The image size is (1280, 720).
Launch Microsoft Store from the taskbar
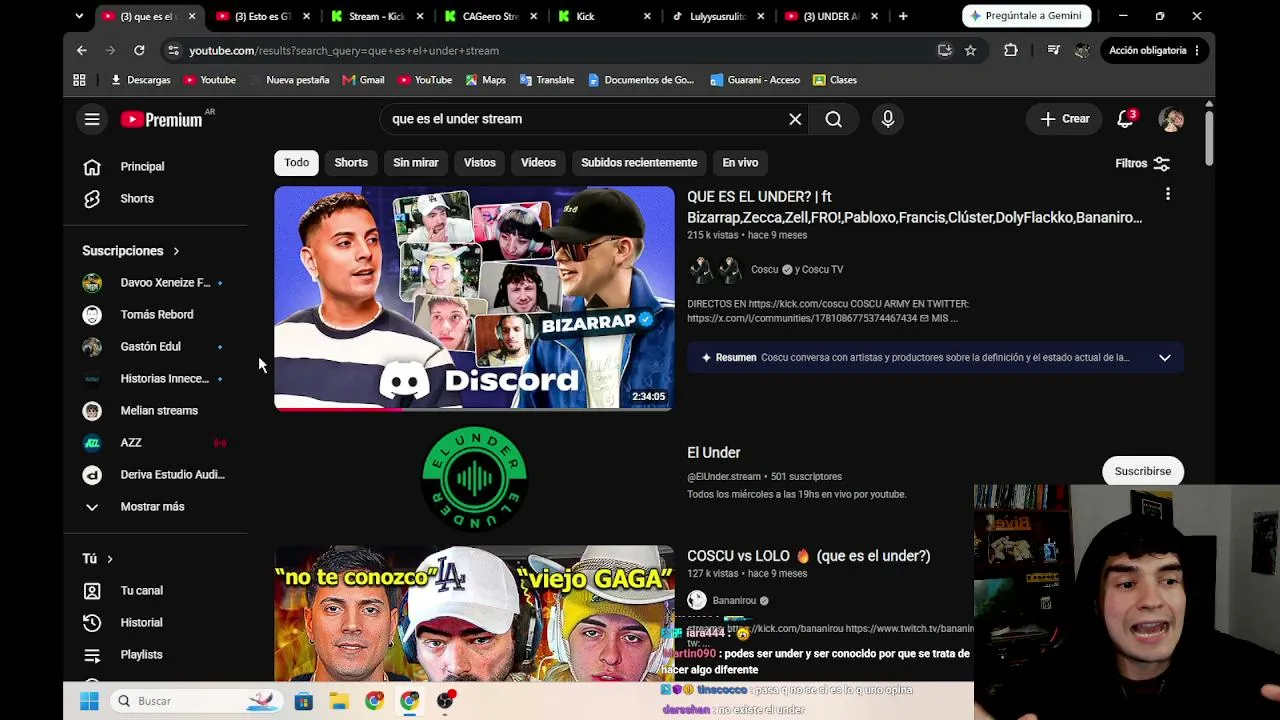[304, 701]
